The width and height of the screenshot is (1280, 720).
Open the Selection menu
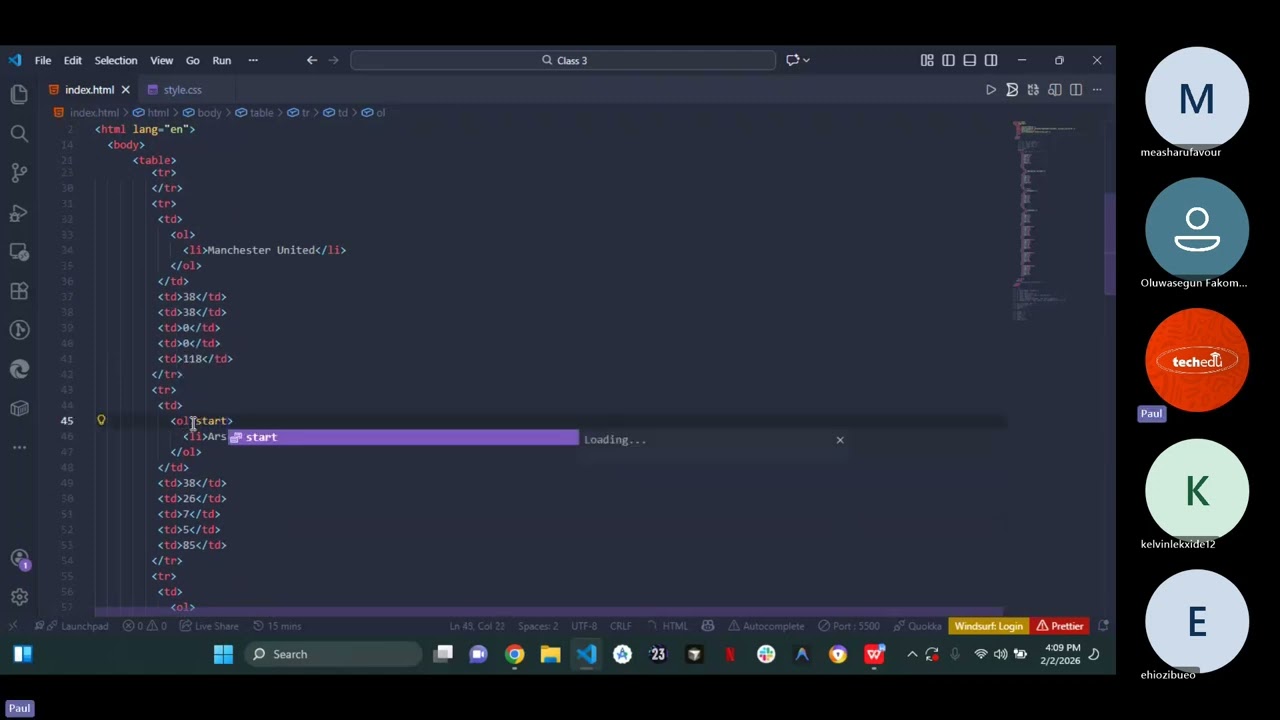click(x=116, y=60)
